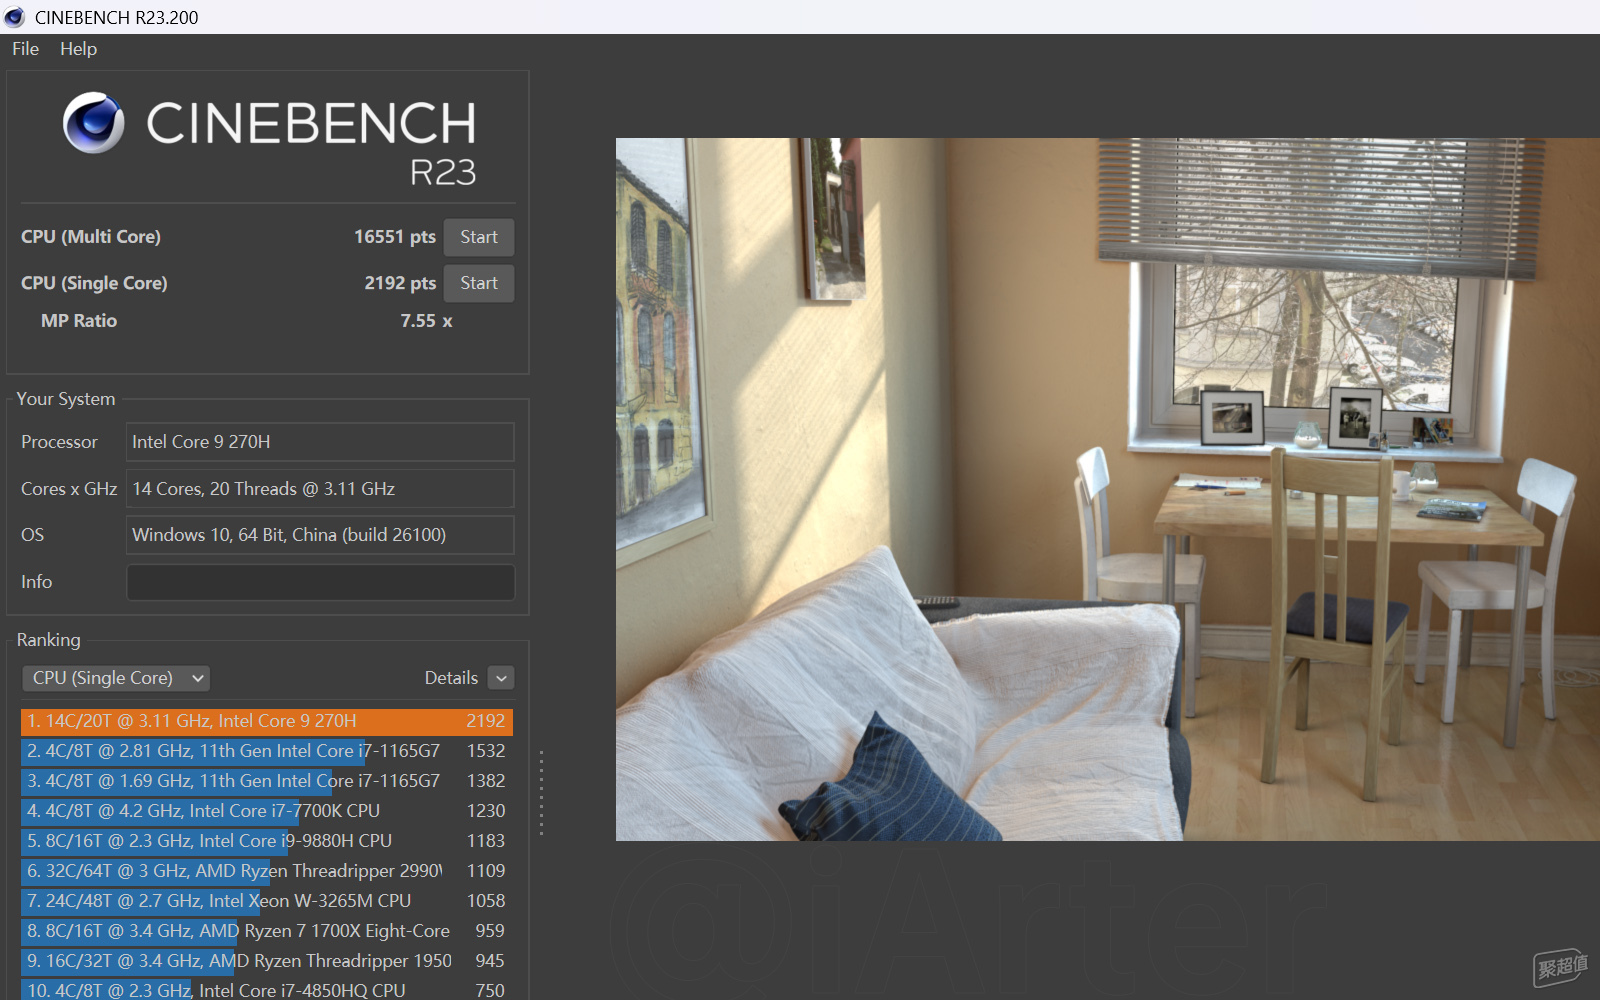Select ranking row 1 Intel Core 9 270H

[x=267, y=721]
